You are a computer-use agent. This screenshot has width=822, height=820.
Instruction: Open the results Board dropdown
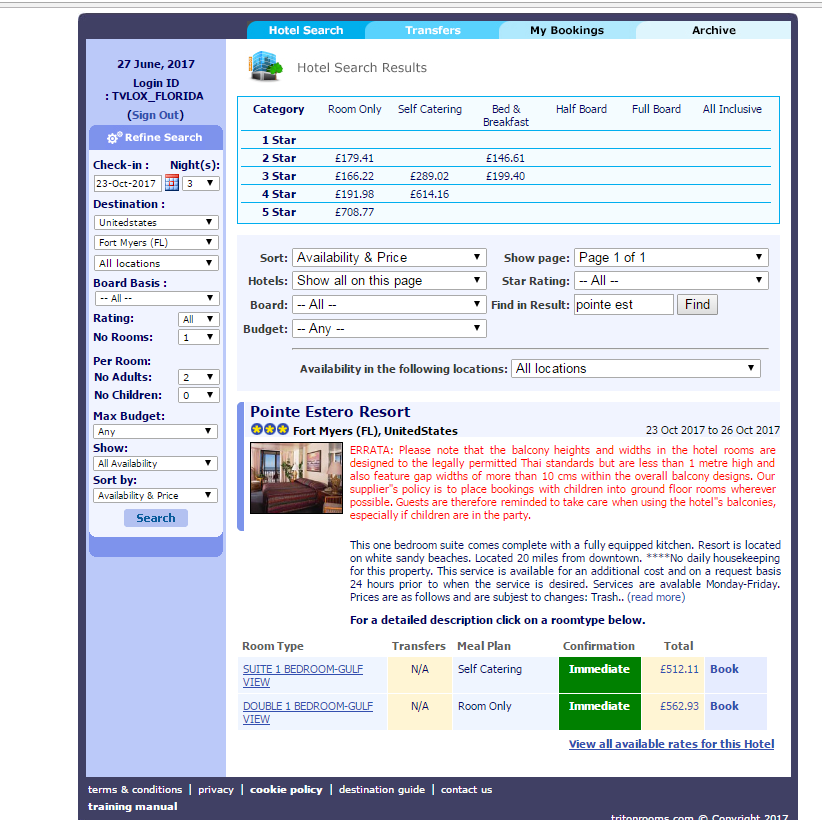click(389, 305)
